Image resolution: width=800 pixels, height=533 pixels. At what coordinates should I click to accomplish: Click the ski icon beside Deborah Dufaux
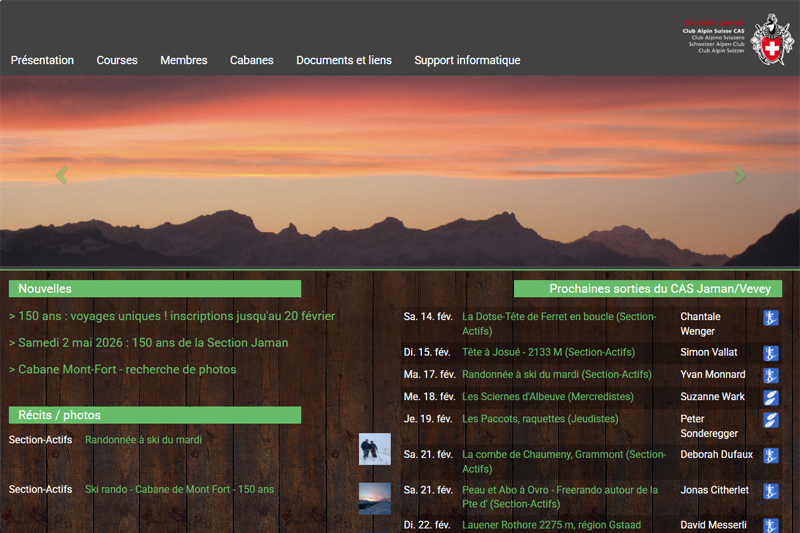[x=771, y=456]
